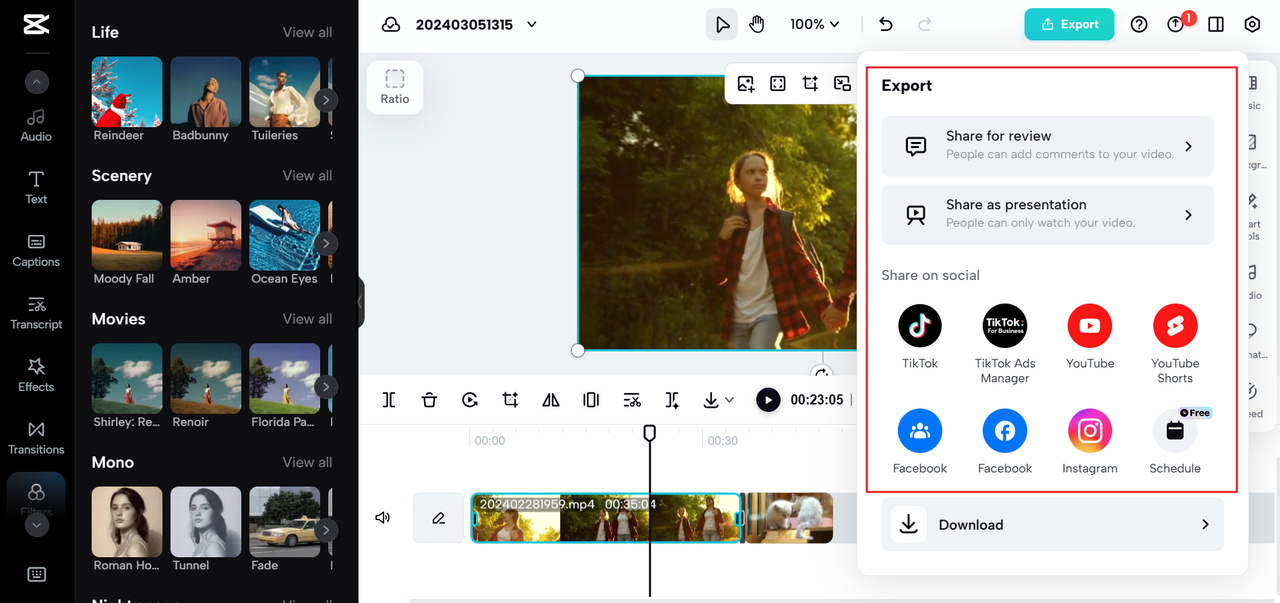Viewport: 1280px width, 603px height.
Task: Share to TikTok
Action: [920, 326]
